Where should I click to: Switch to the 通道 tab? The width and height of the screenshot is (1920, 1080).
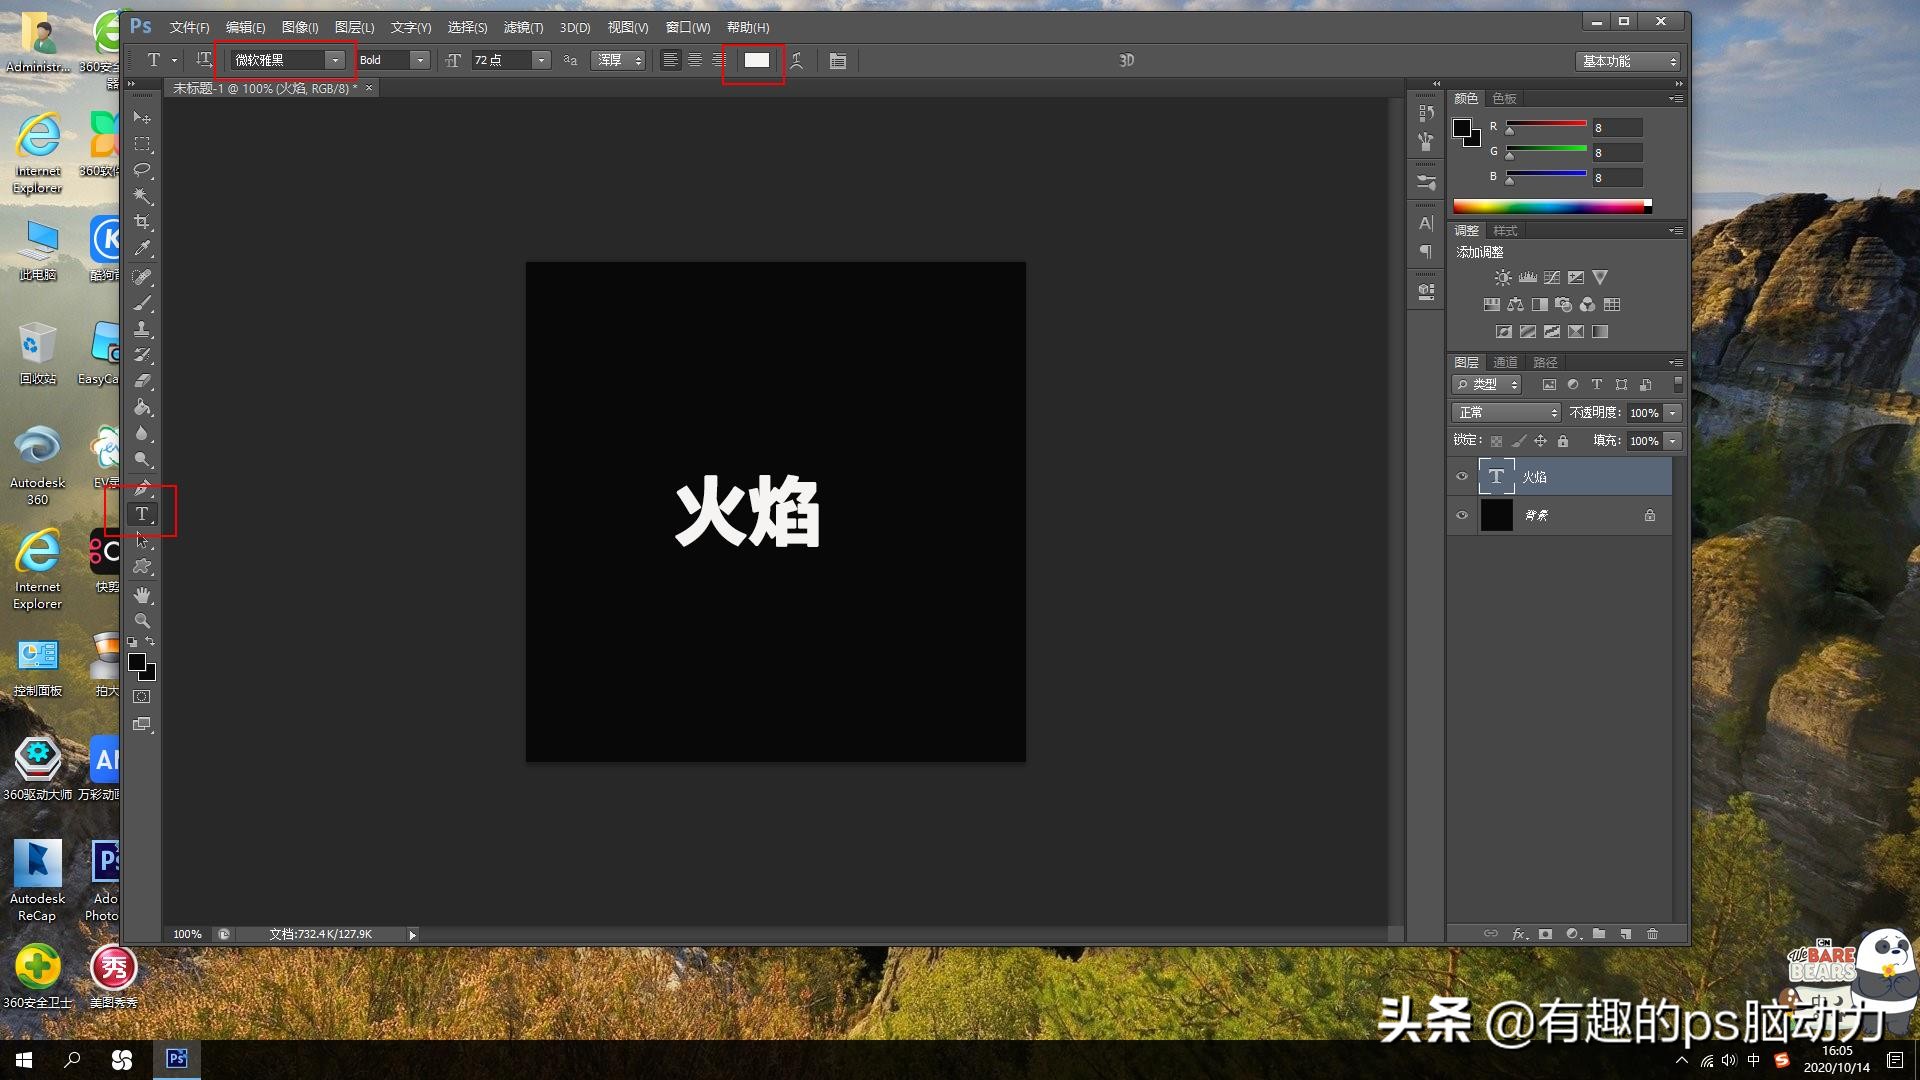coord(1505,362)
